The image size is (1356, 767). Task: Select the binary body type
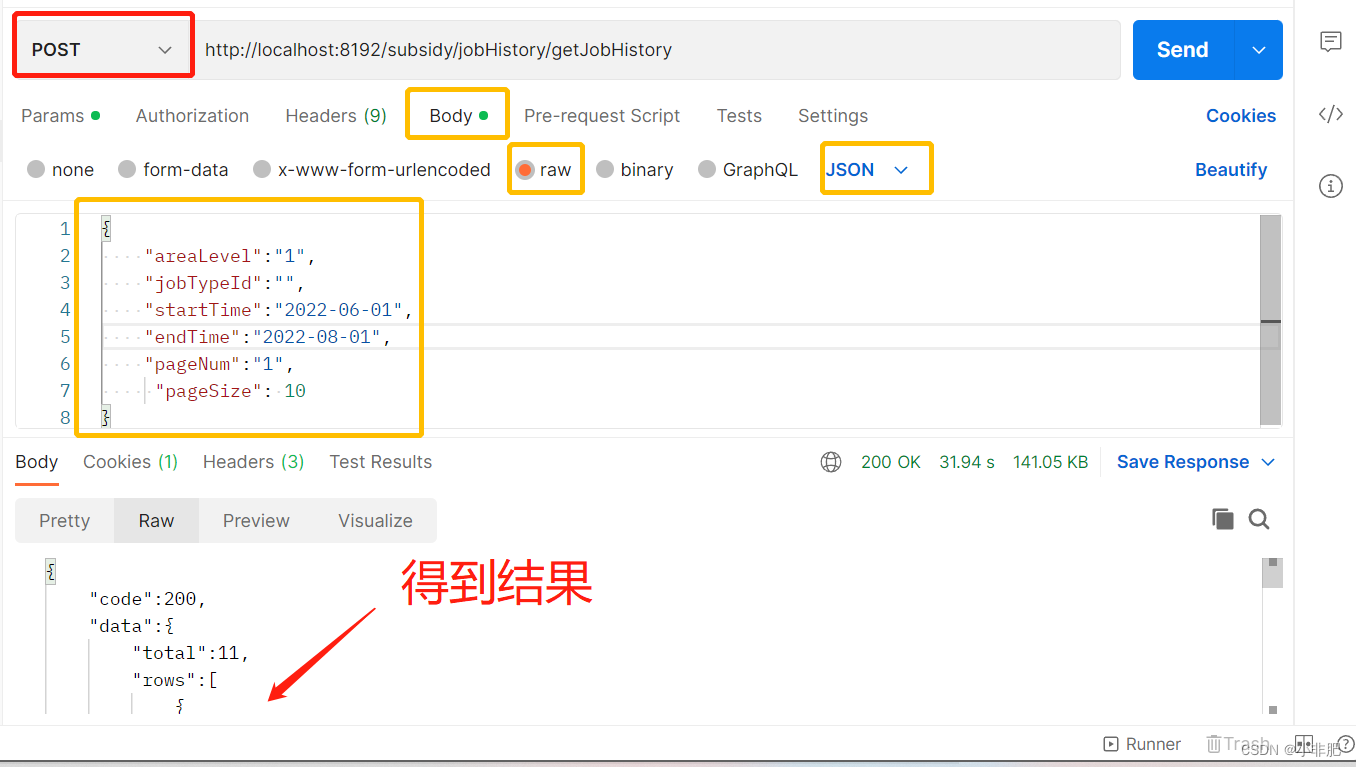click(634, 170)
